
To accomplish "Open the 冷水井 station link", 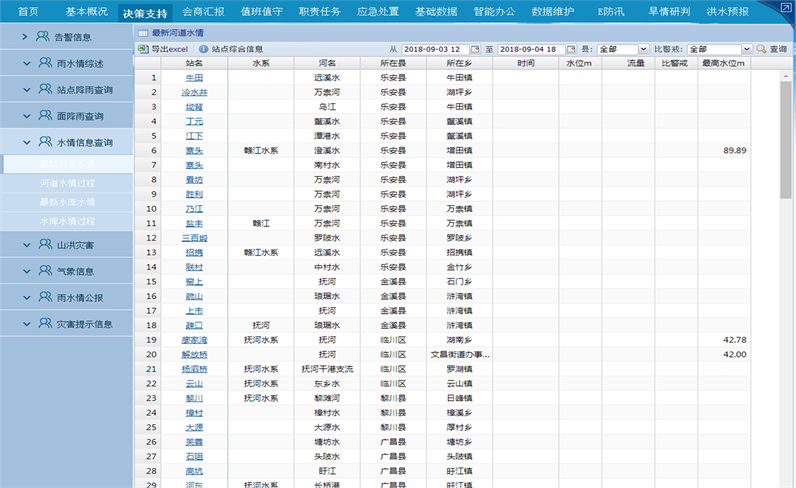I will [194, 92].
